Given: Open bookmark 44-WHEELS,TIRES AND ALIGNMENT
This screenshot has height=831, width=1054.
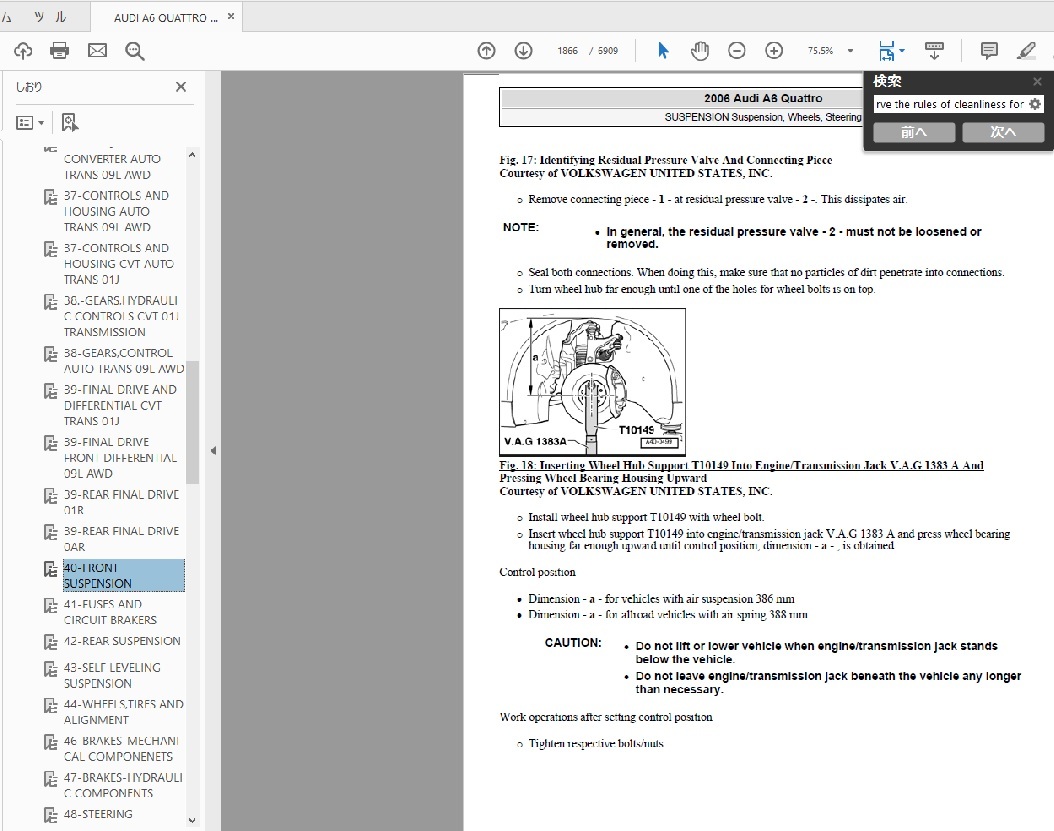Looking at the screenshot, I should (x=124, y=711).
